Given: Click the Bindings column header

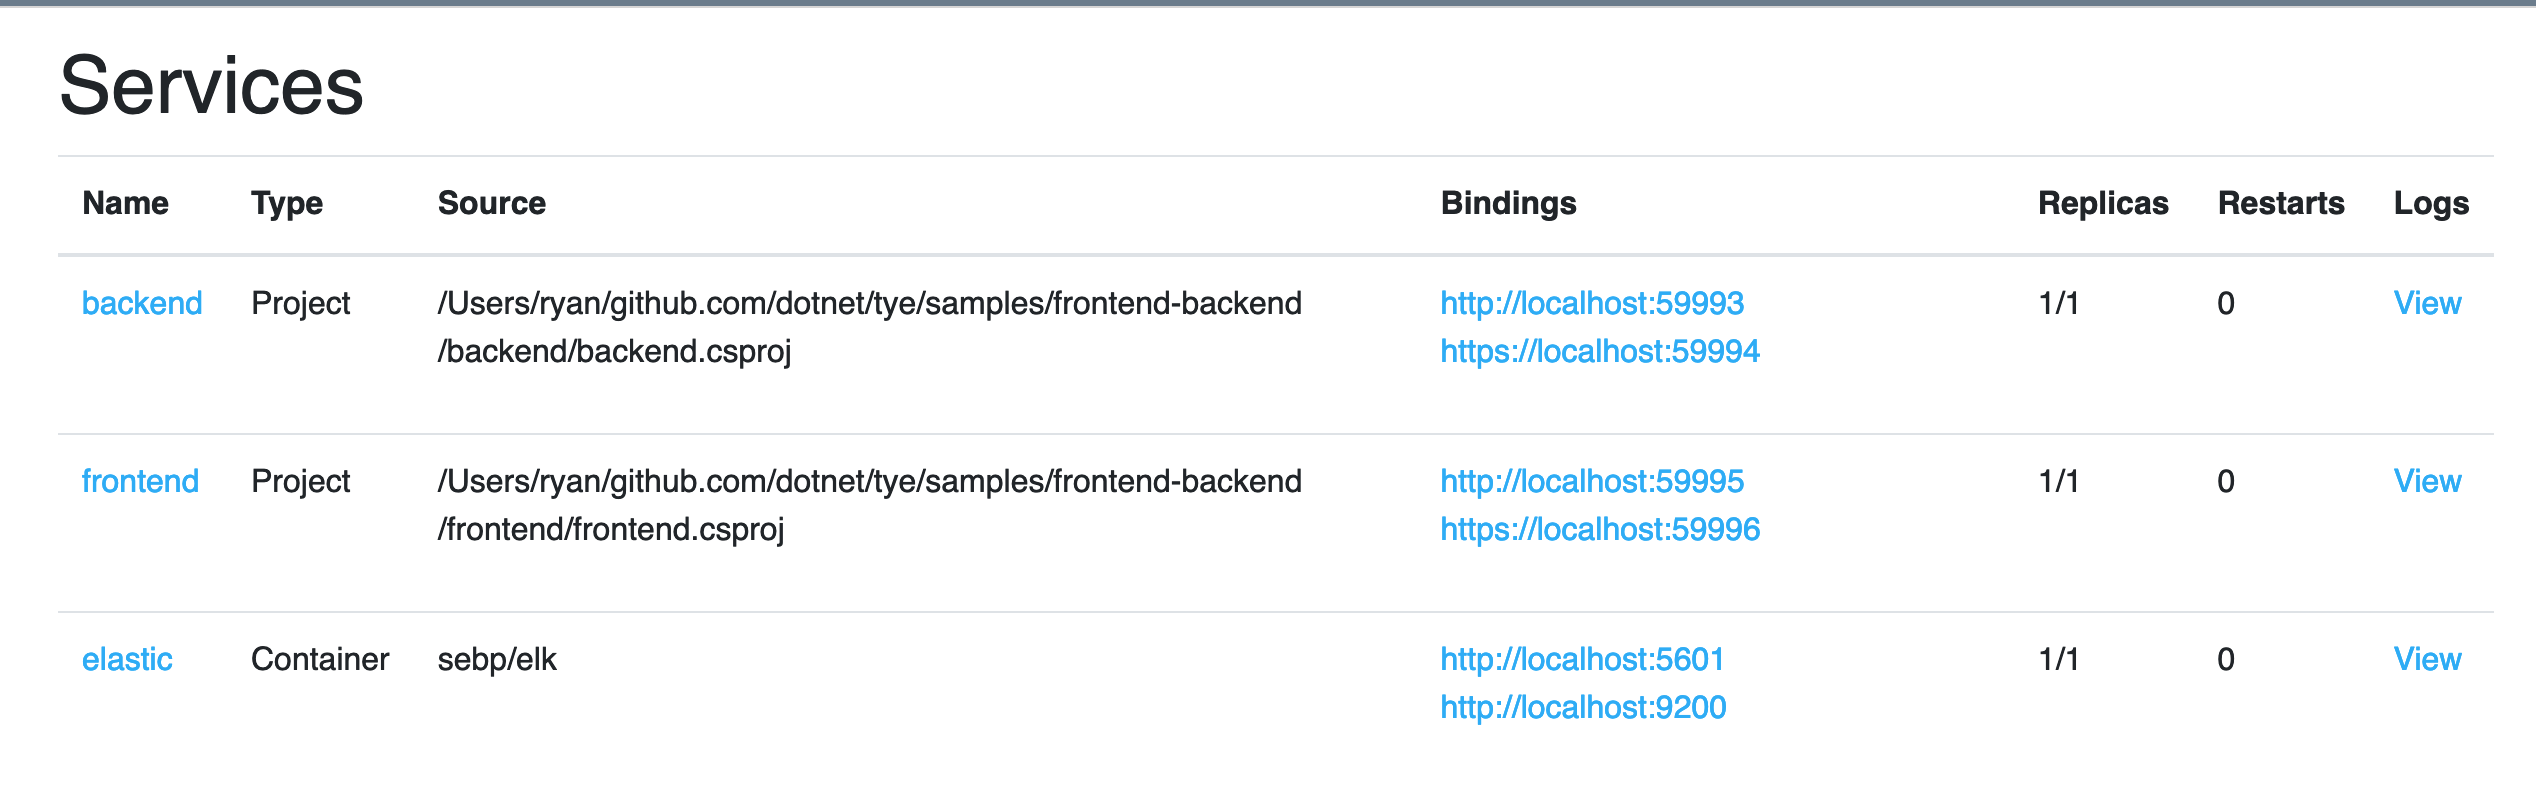Looking at the screenshot, I should (1508, 203).
